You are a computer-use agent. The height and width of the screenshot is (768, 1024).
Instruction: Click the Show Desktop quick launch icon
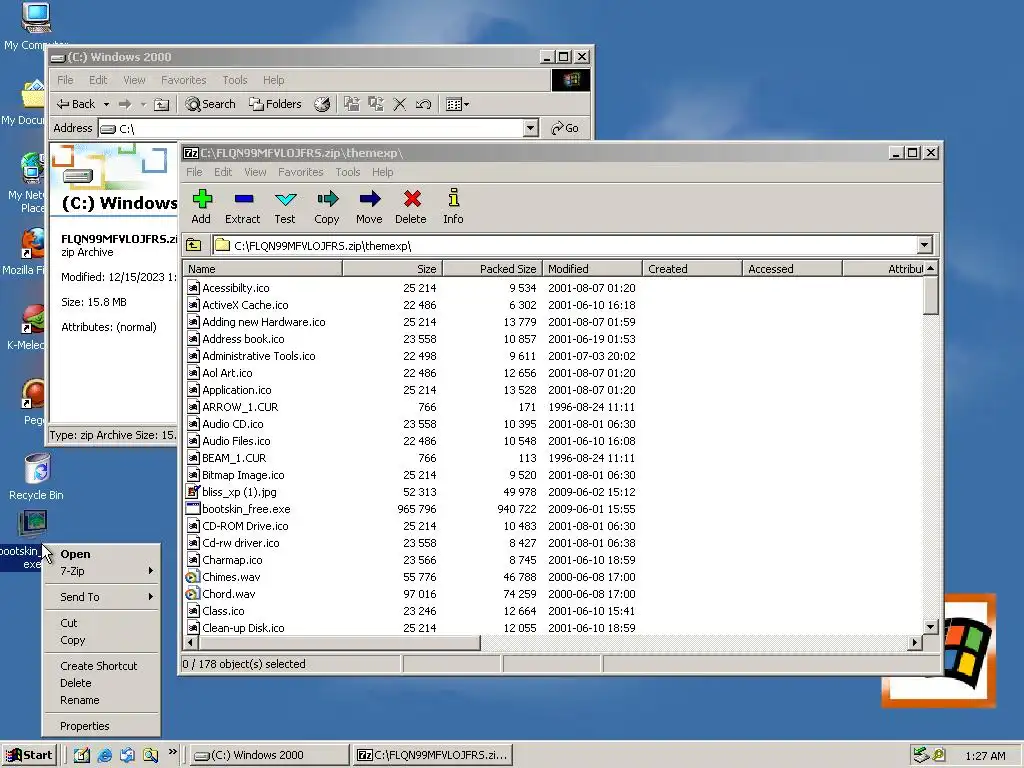82,755
